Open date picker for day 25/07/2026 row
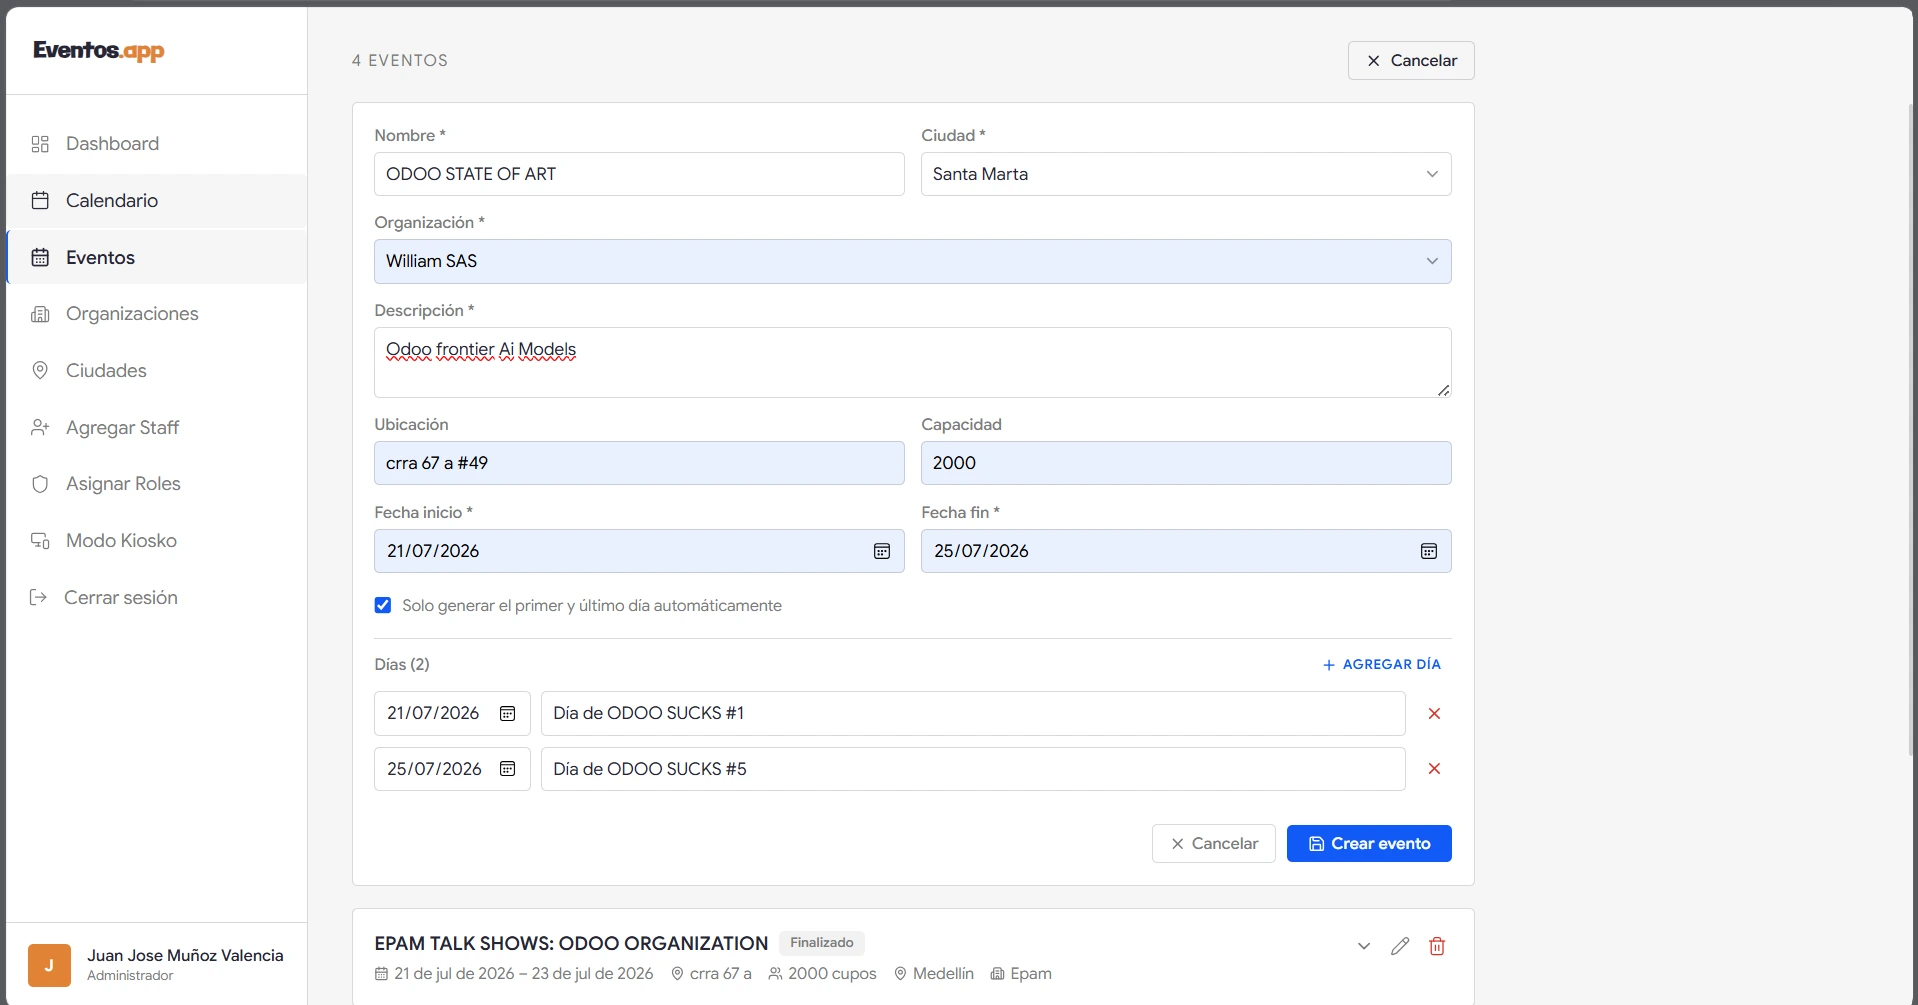The image size is (1918, 1005). tap(508, 769)
